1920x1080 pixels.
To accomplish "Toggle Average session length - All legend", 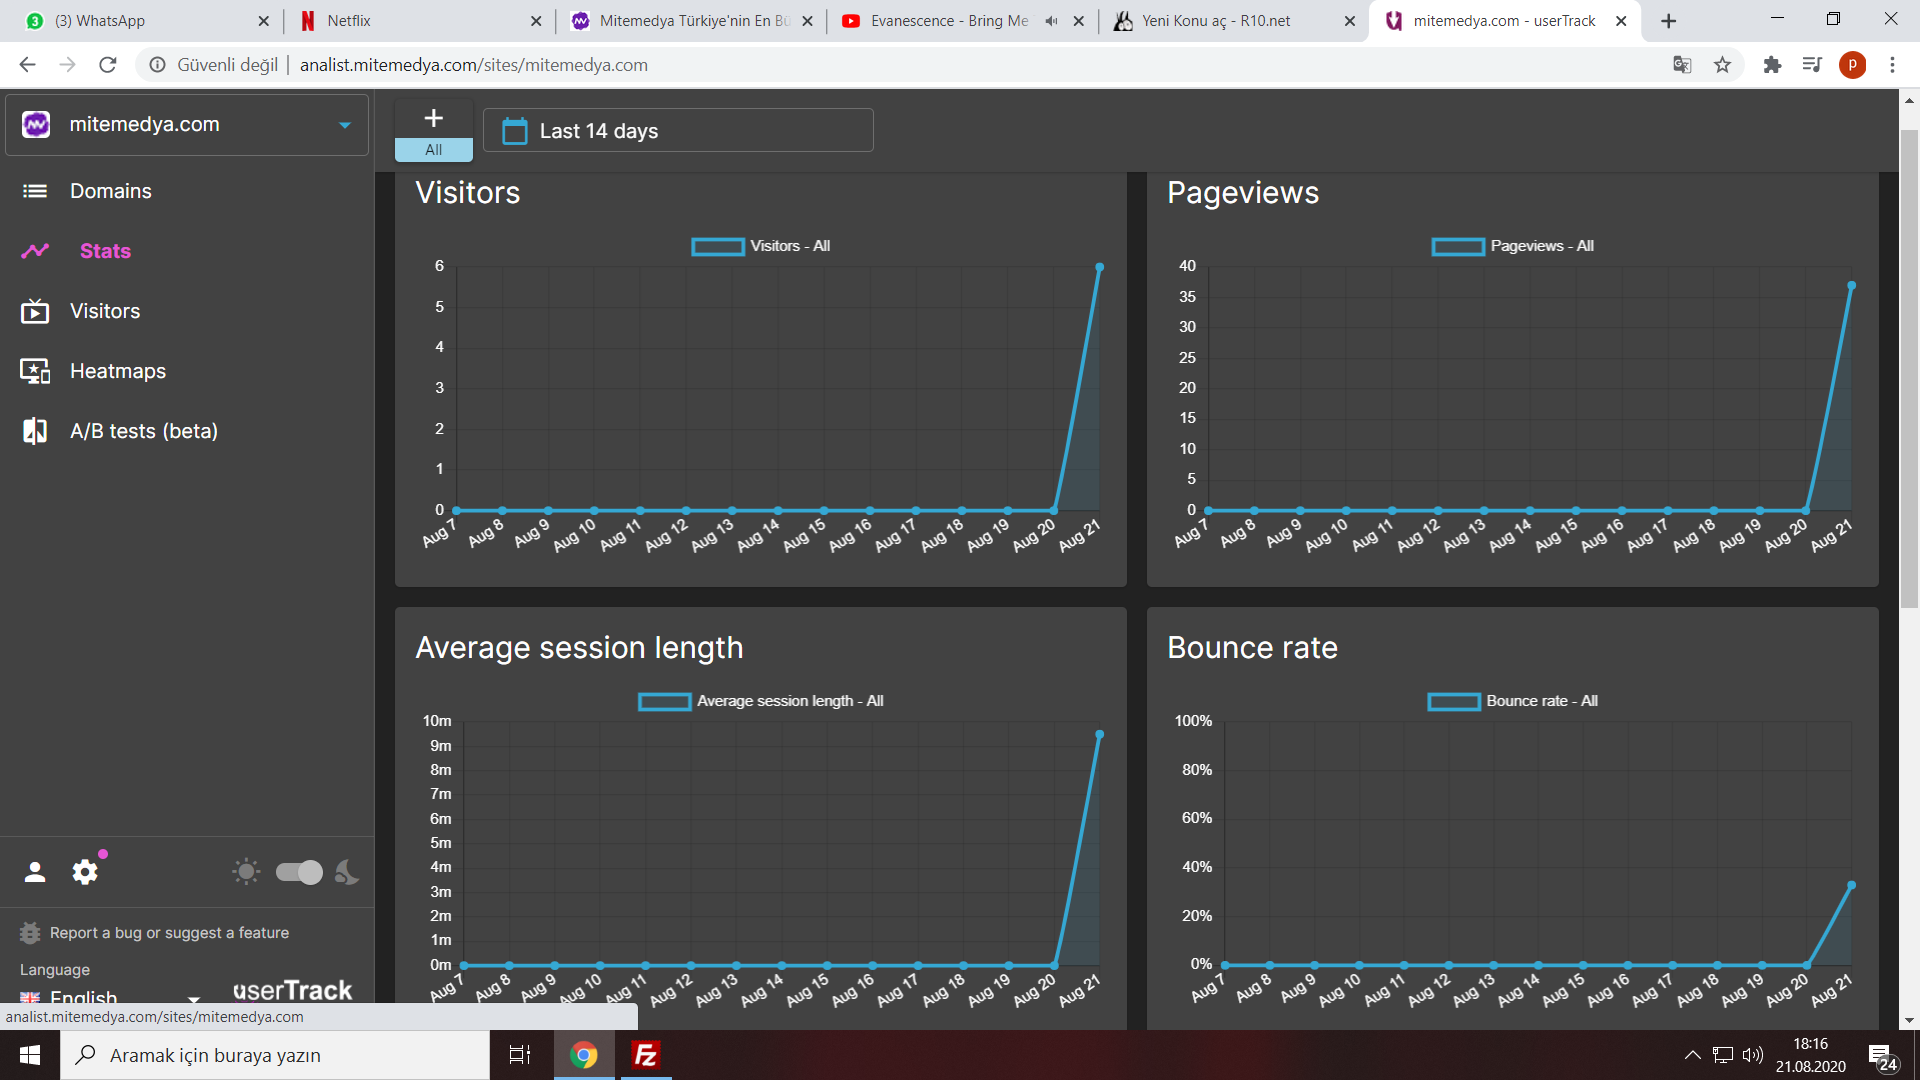I will coord(760,701).
